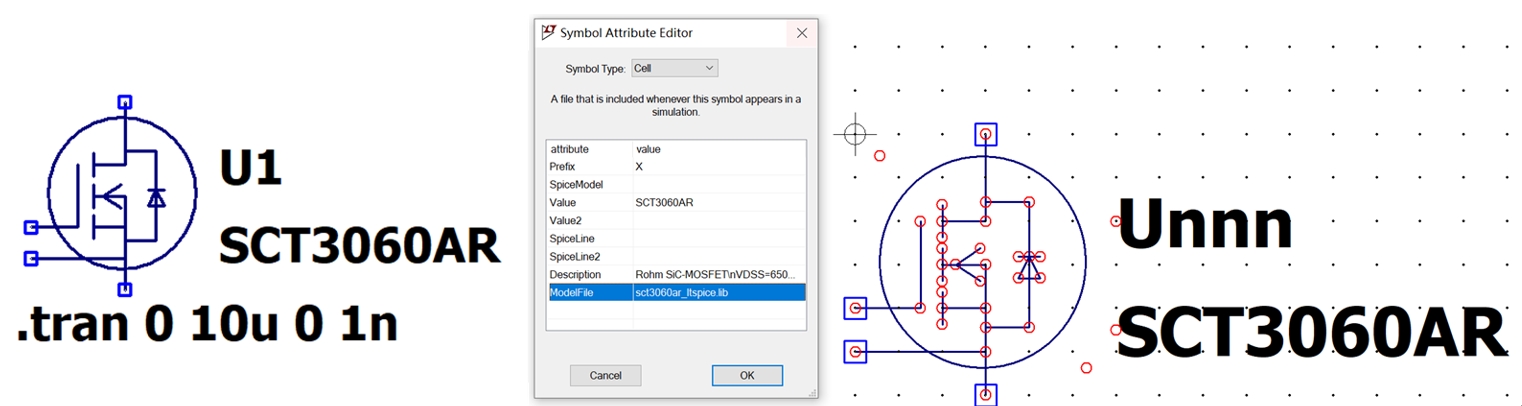Close the Symbol Attribute Editor dialog
1522x406 pixels.
(801, 33)
